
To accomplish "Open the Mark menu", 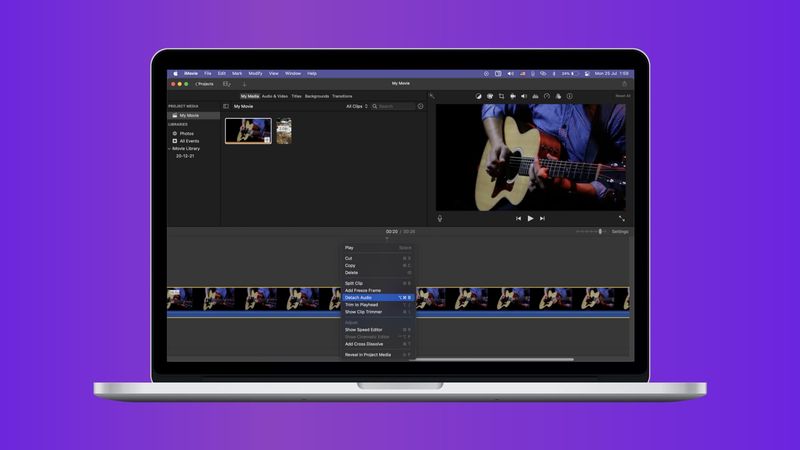I will pos(237,73).
